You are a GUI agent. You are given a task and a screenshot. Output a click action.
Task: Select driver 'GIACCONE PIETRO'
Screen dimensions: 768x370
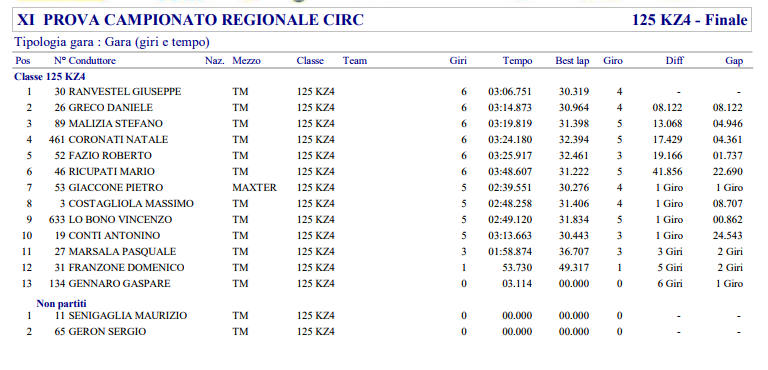[x=116, y=188]
